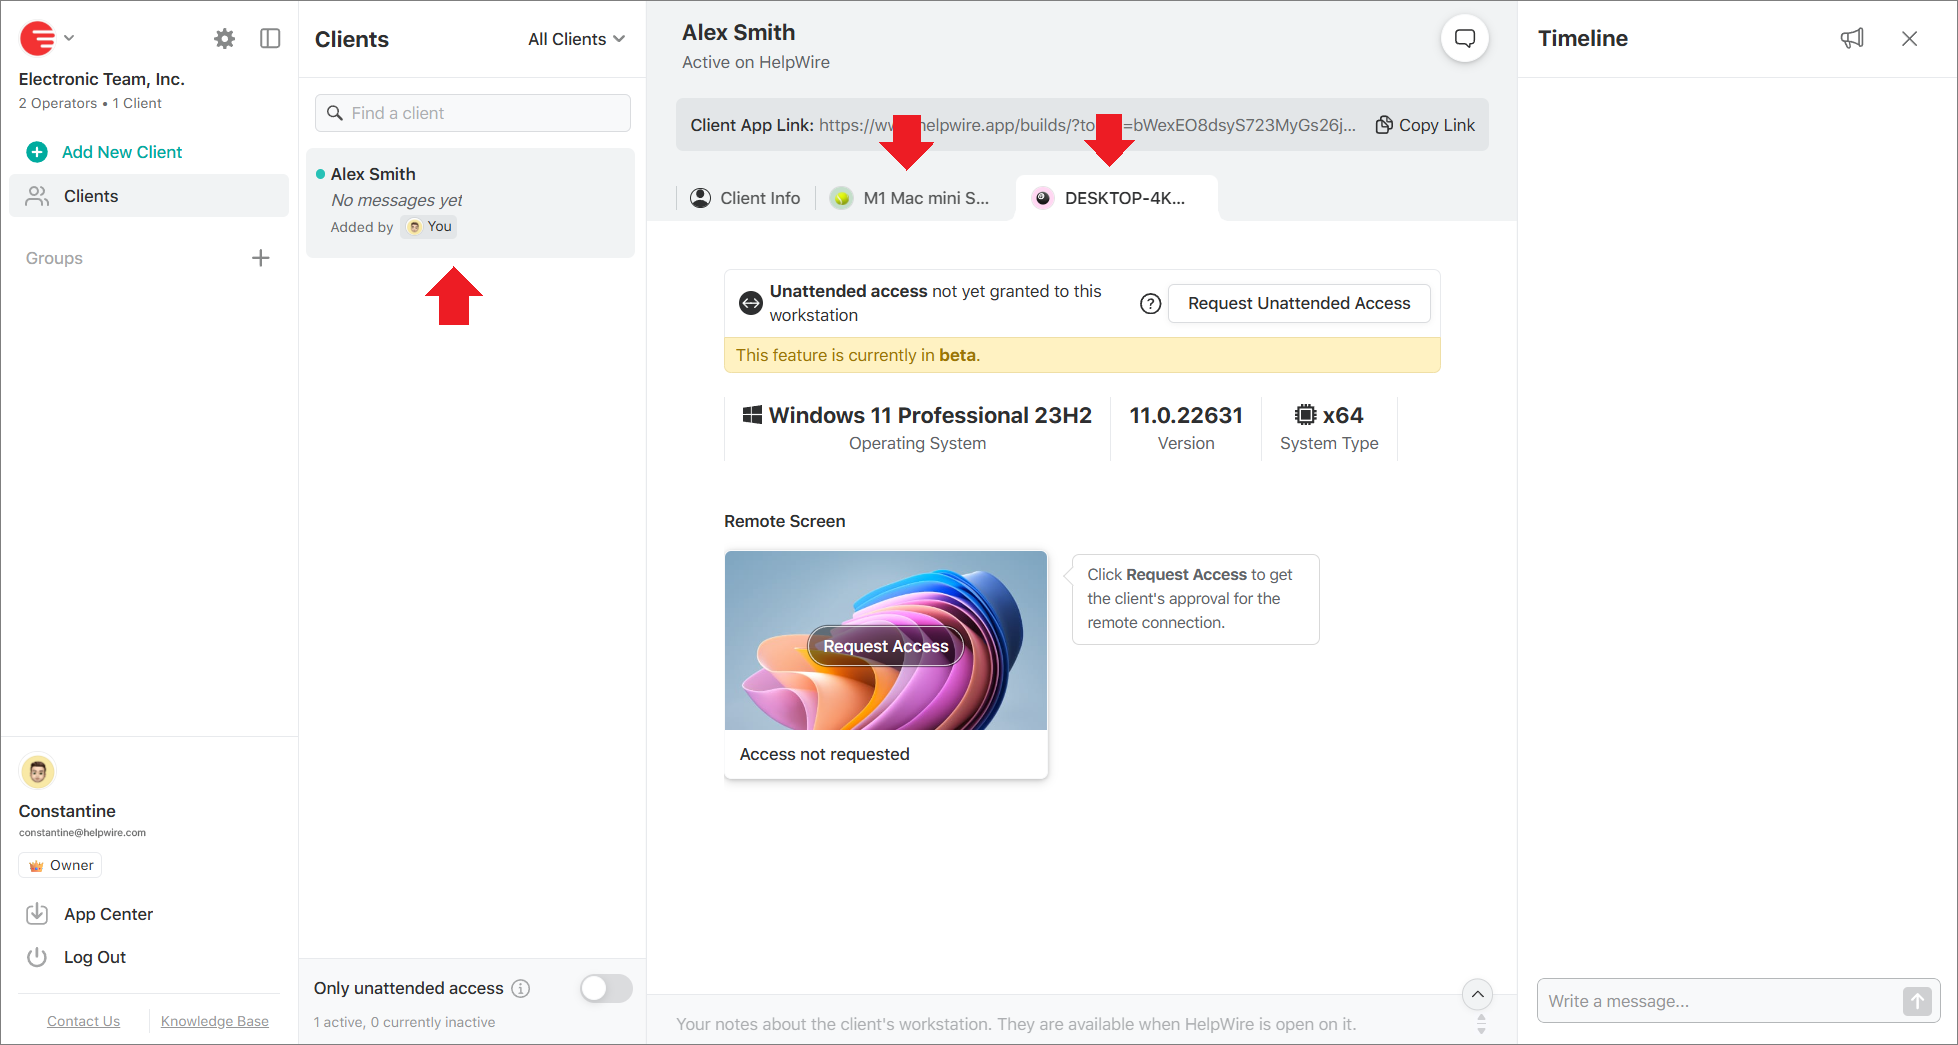
Task: Toggle the sidebar layout icon near settings
Action: pos(270,38)
